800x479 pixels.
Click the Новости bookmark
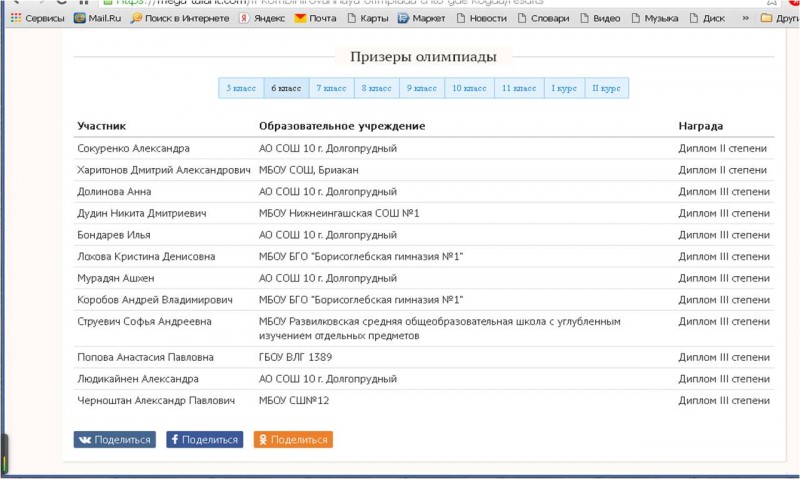(481, 18)
